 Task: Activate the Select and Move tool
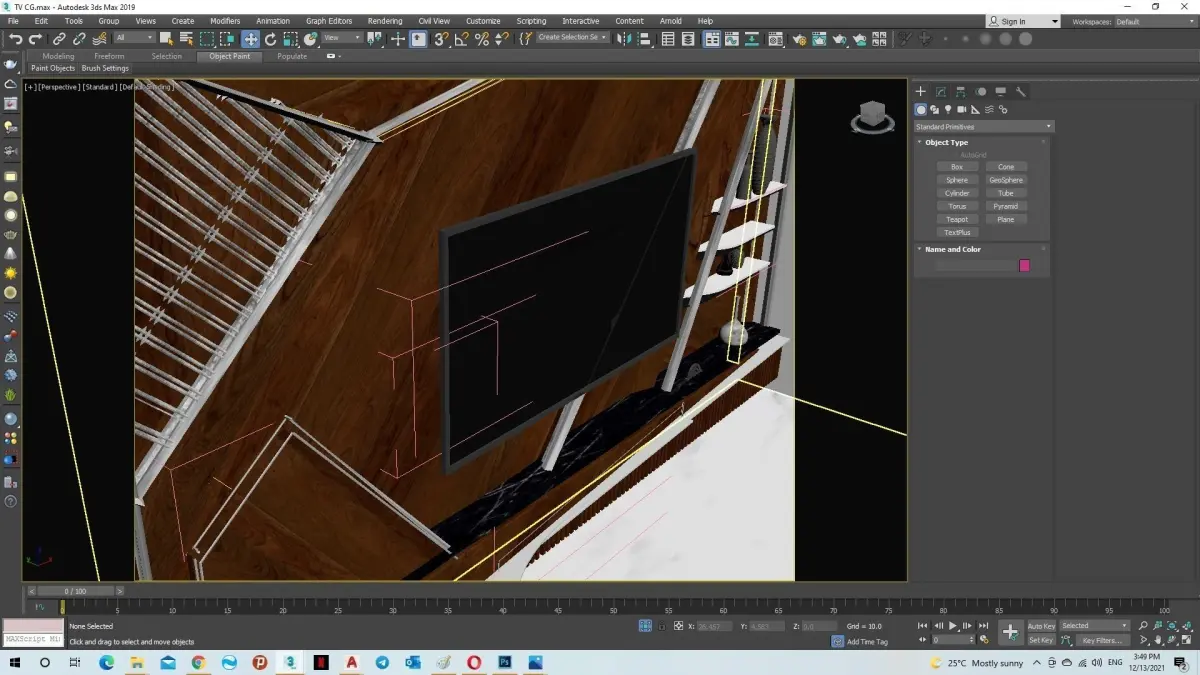coord(250,39)
